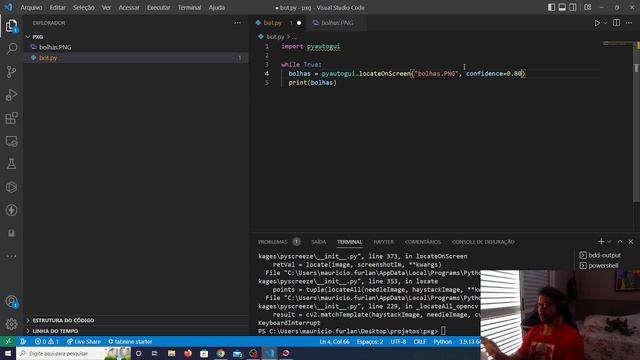Image resolution: width=640 pixels, height=360 pixels.
Task: Open the Run and Debug view
Action: coord(11,95)
